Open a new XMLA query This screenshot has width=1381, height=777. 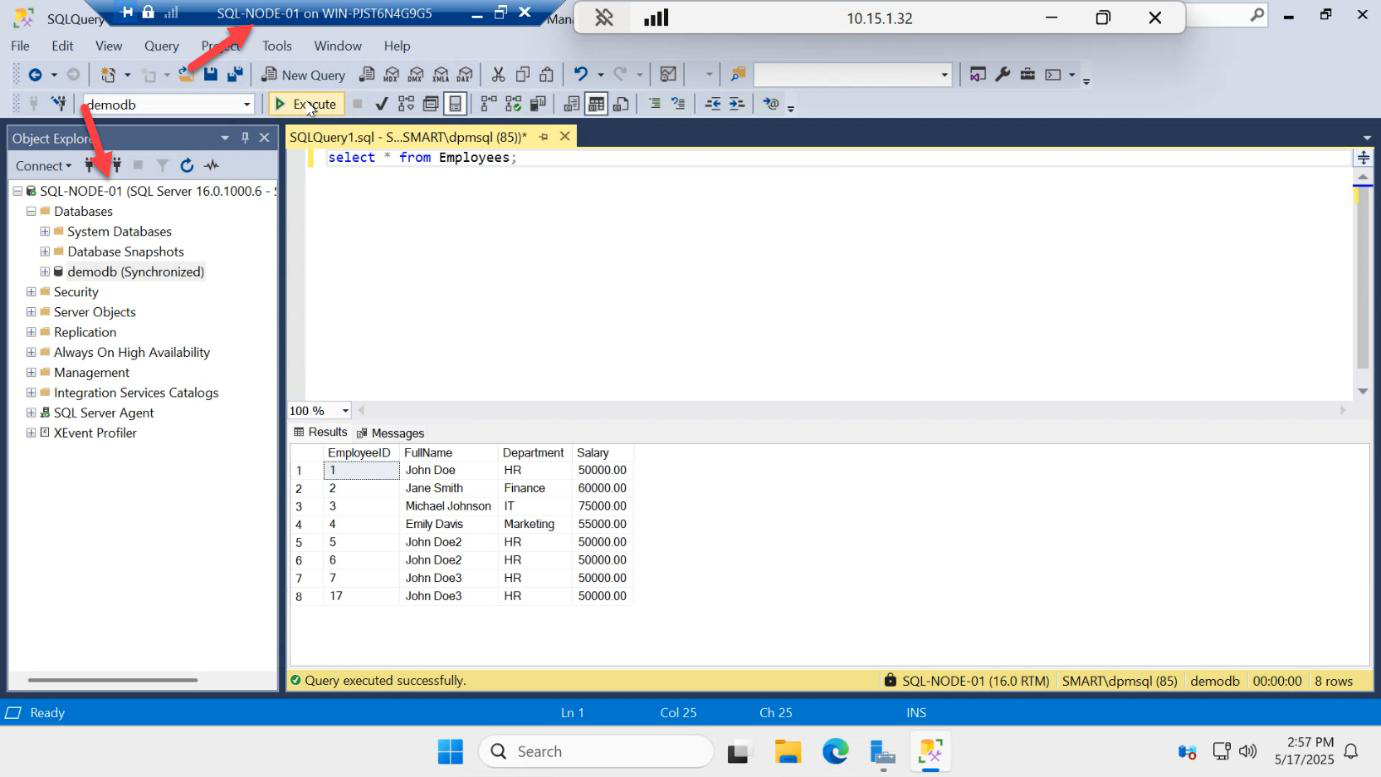[439, 75]
